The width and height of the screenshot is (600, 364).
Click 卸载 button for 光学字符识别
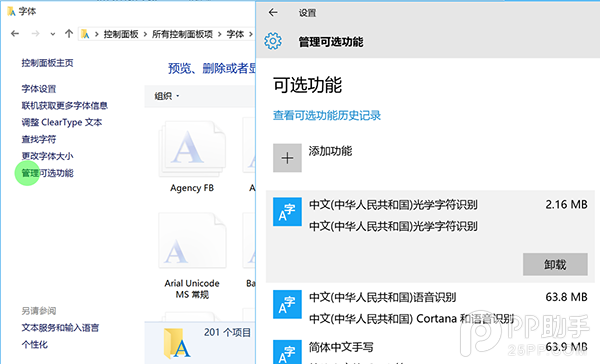pyautogui.click(x=555, y=264)
